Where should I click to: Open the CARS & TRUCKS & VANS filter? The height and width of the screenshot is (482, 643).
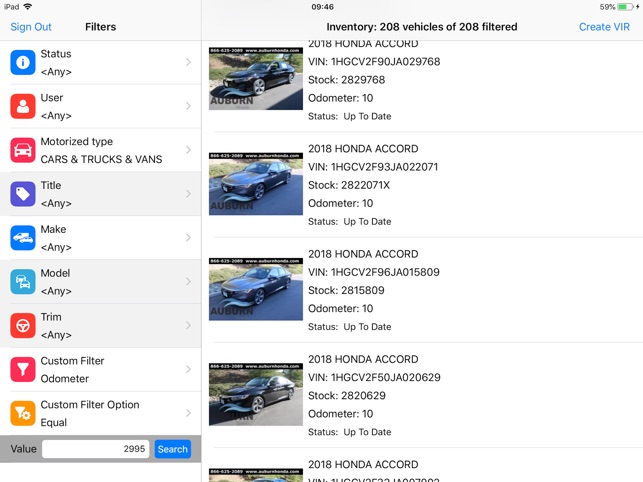click(x=100, y=150)
